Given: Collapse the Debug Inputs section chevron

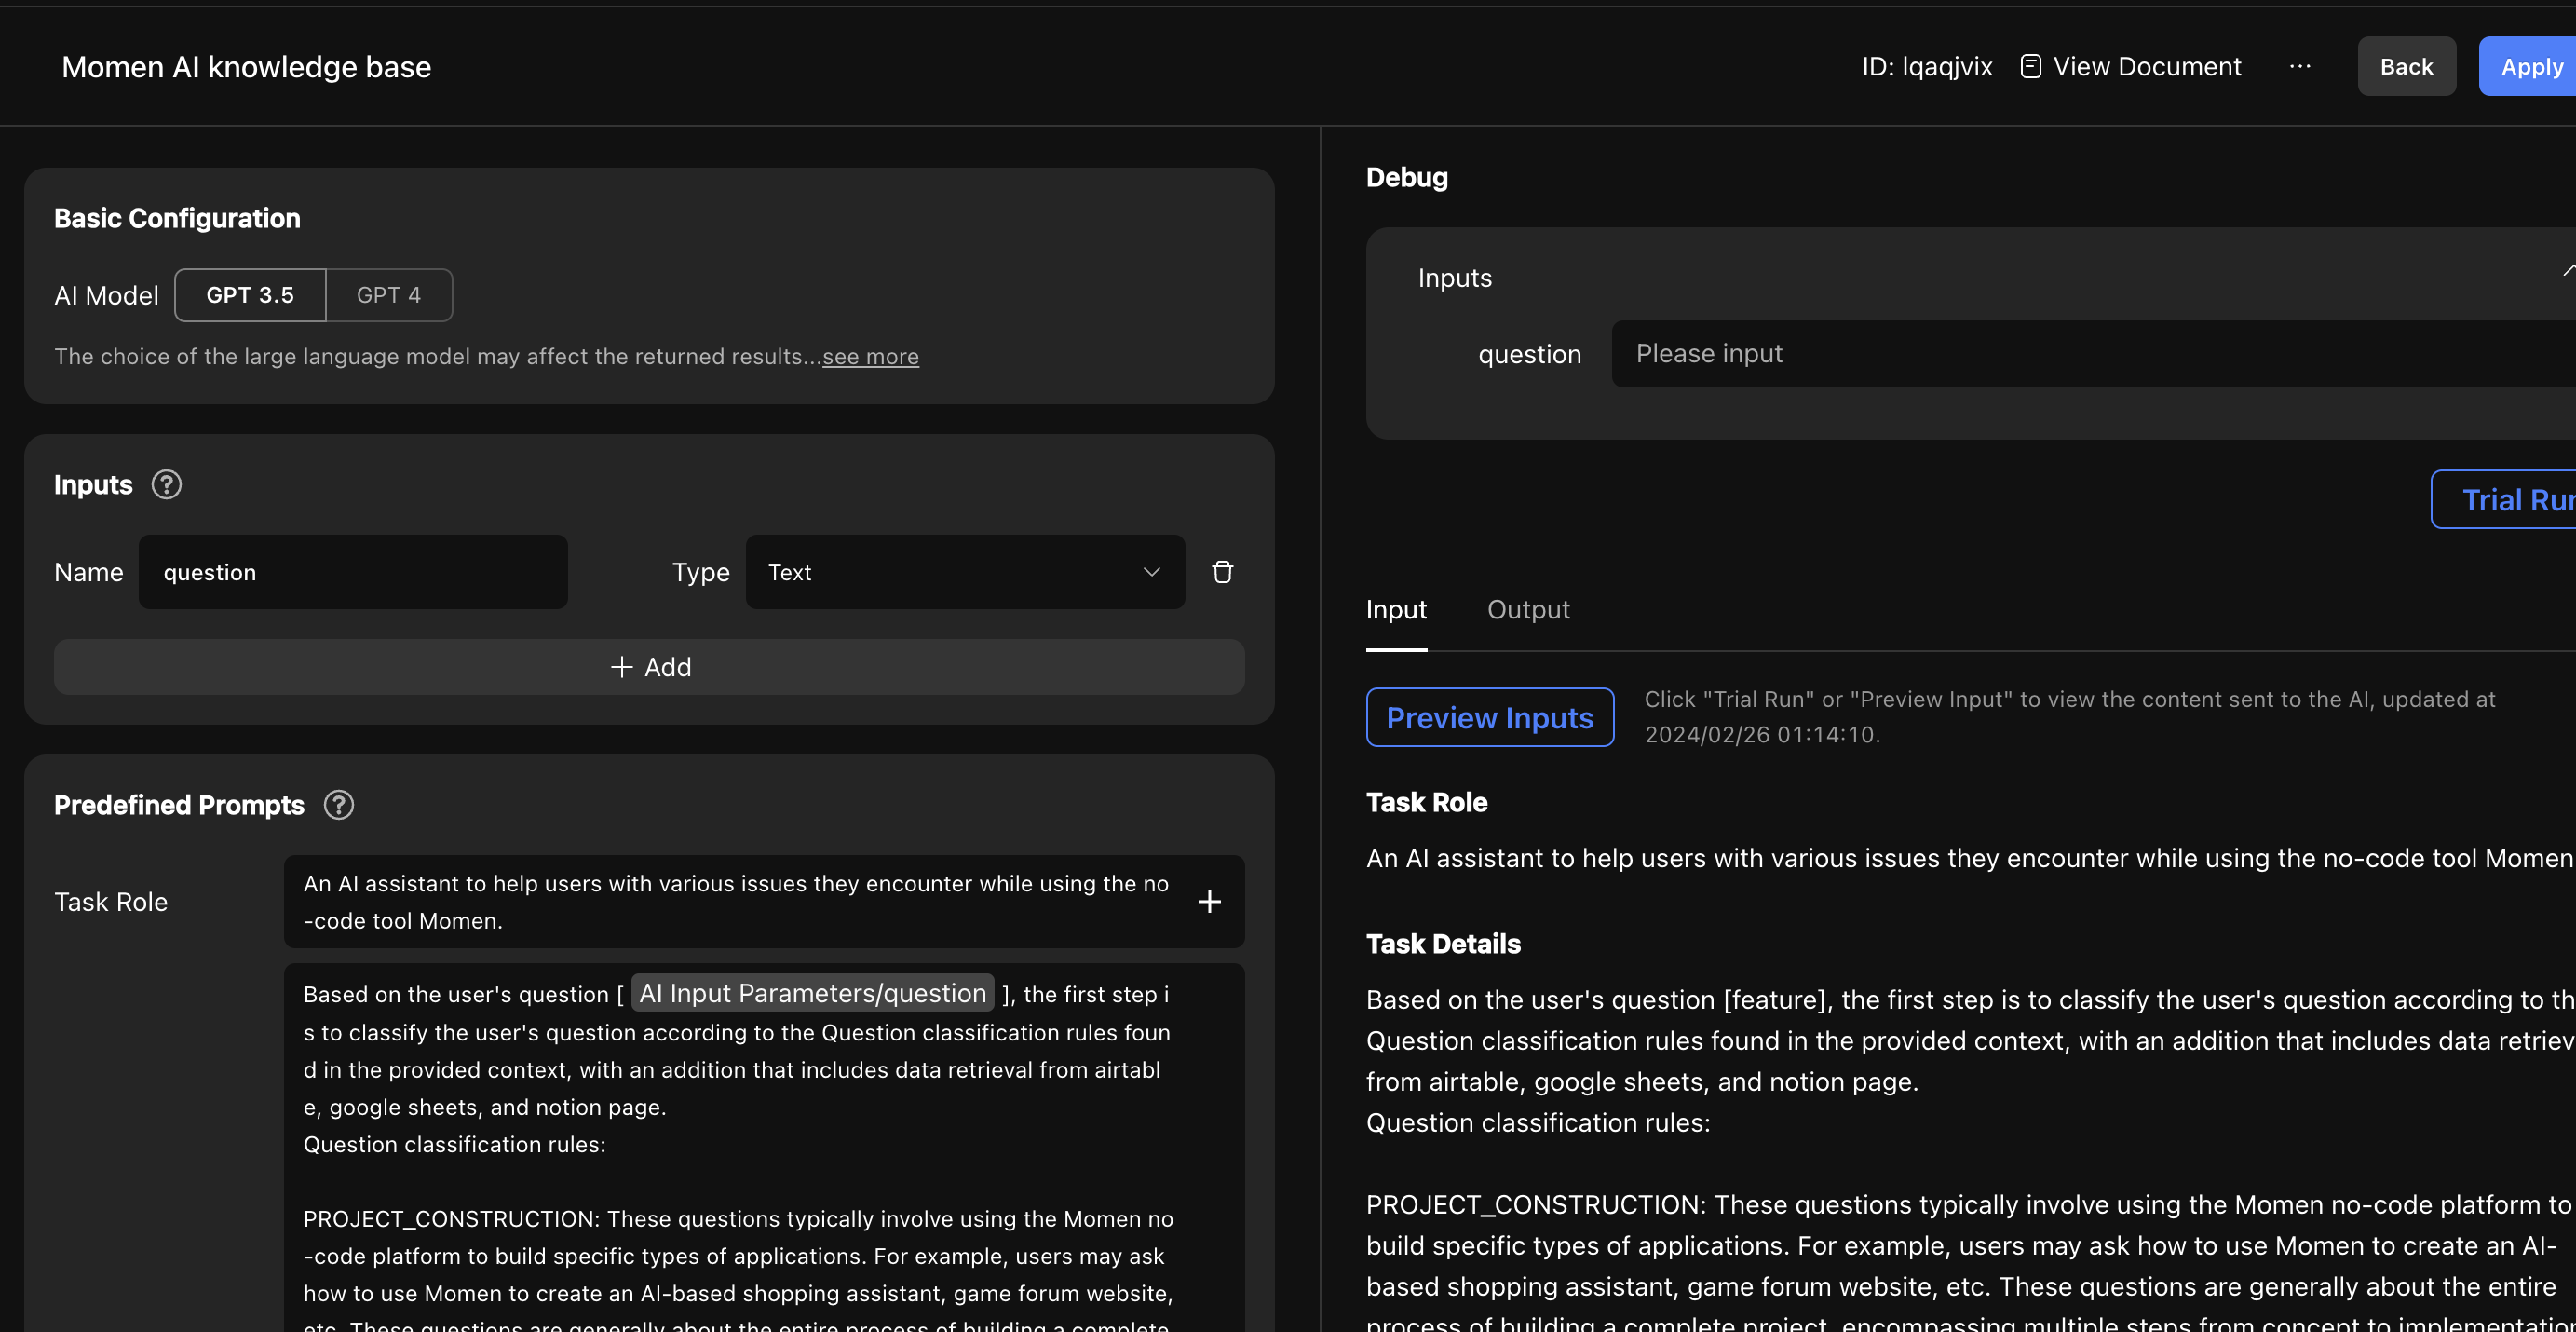Looking at the screenshot, I should coord(2567,269).
